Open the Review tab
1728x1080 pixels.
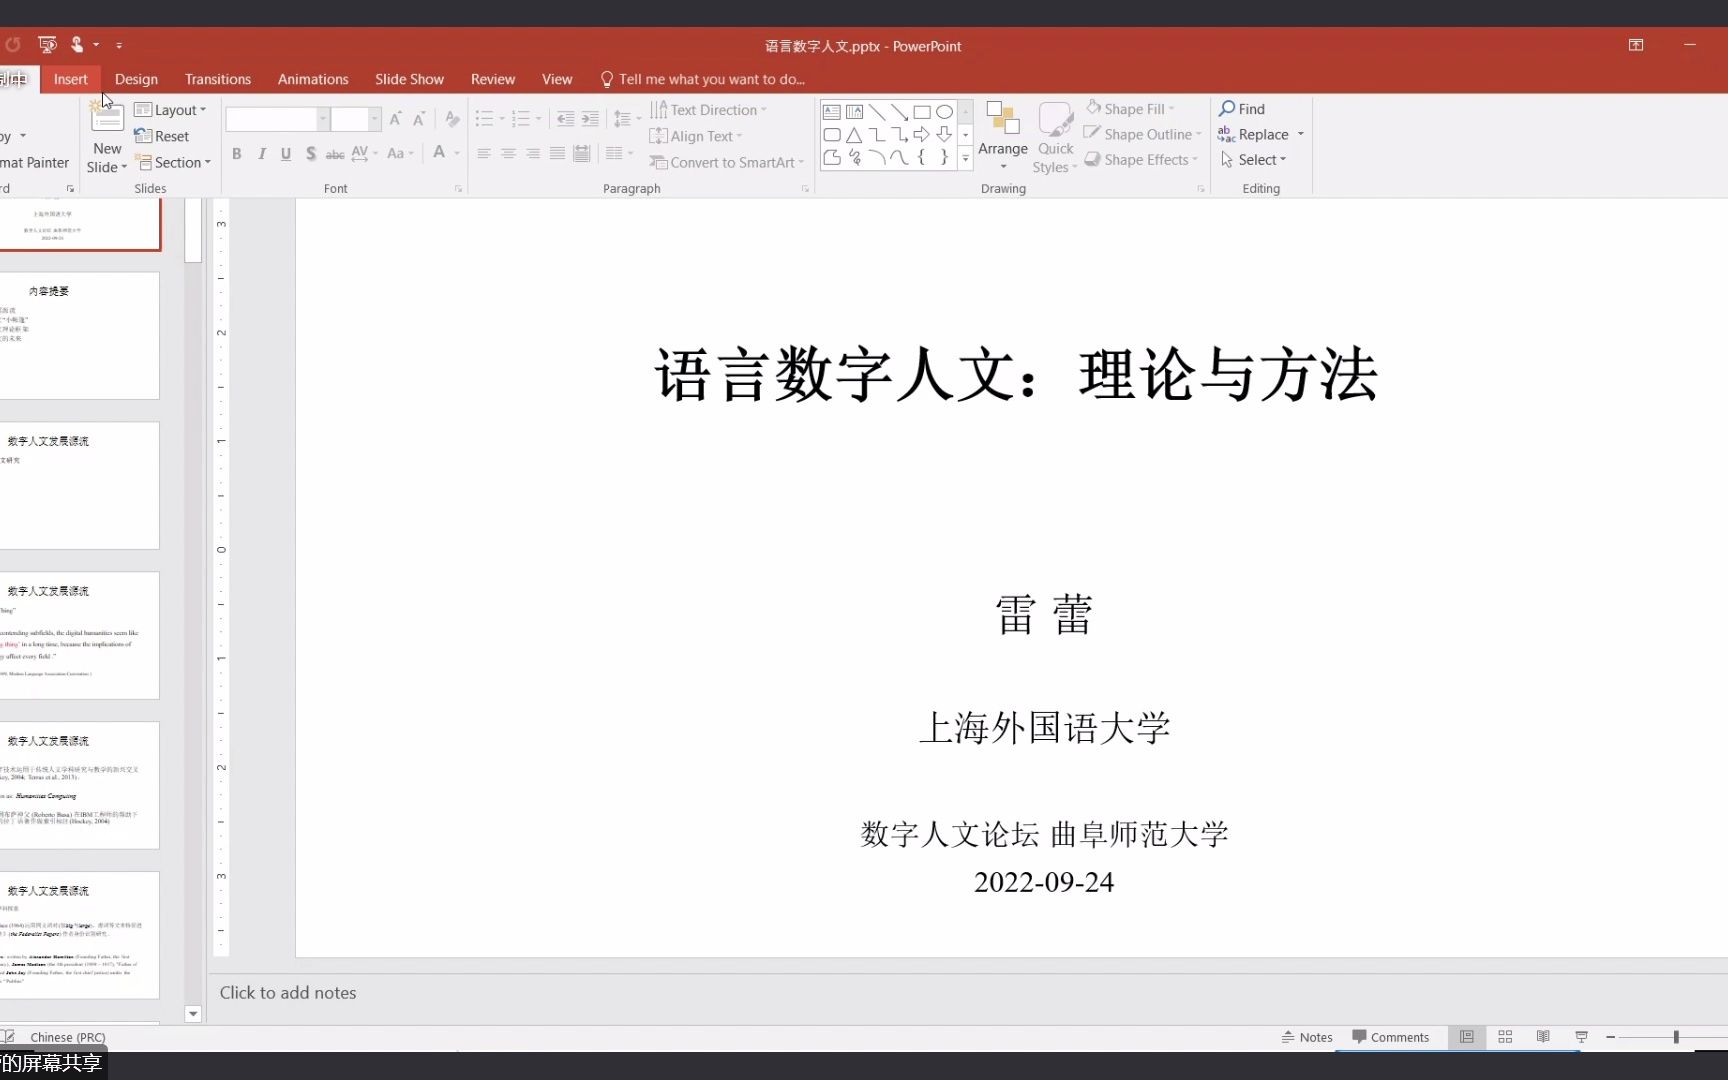tap(492, 79)
